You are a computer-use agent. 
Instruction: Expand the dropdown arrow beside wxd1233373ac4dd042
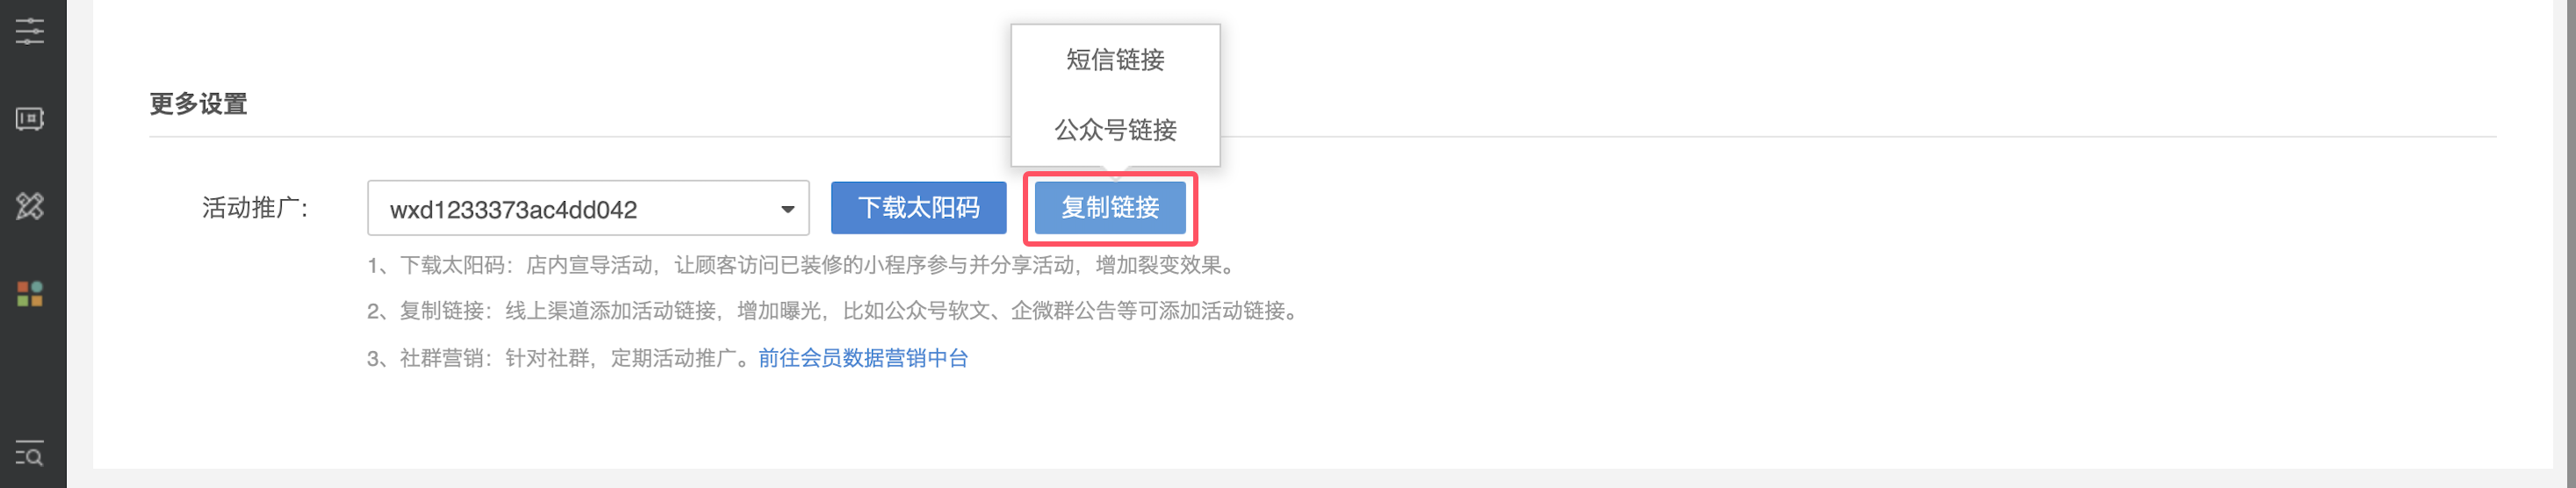tap(787, 209)
